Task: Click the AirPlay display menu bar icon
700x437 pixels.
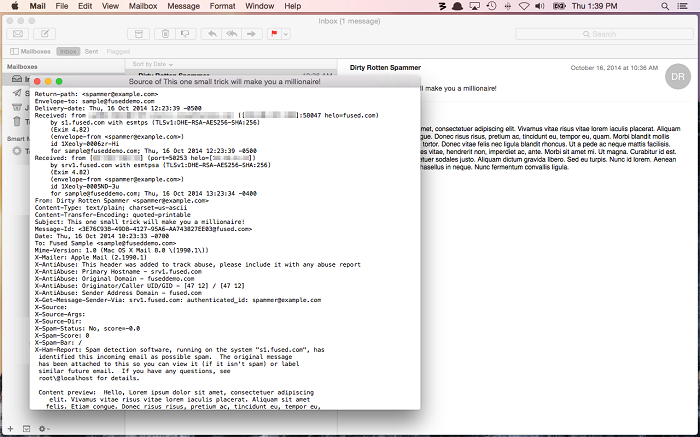Action: click(475, 6)
